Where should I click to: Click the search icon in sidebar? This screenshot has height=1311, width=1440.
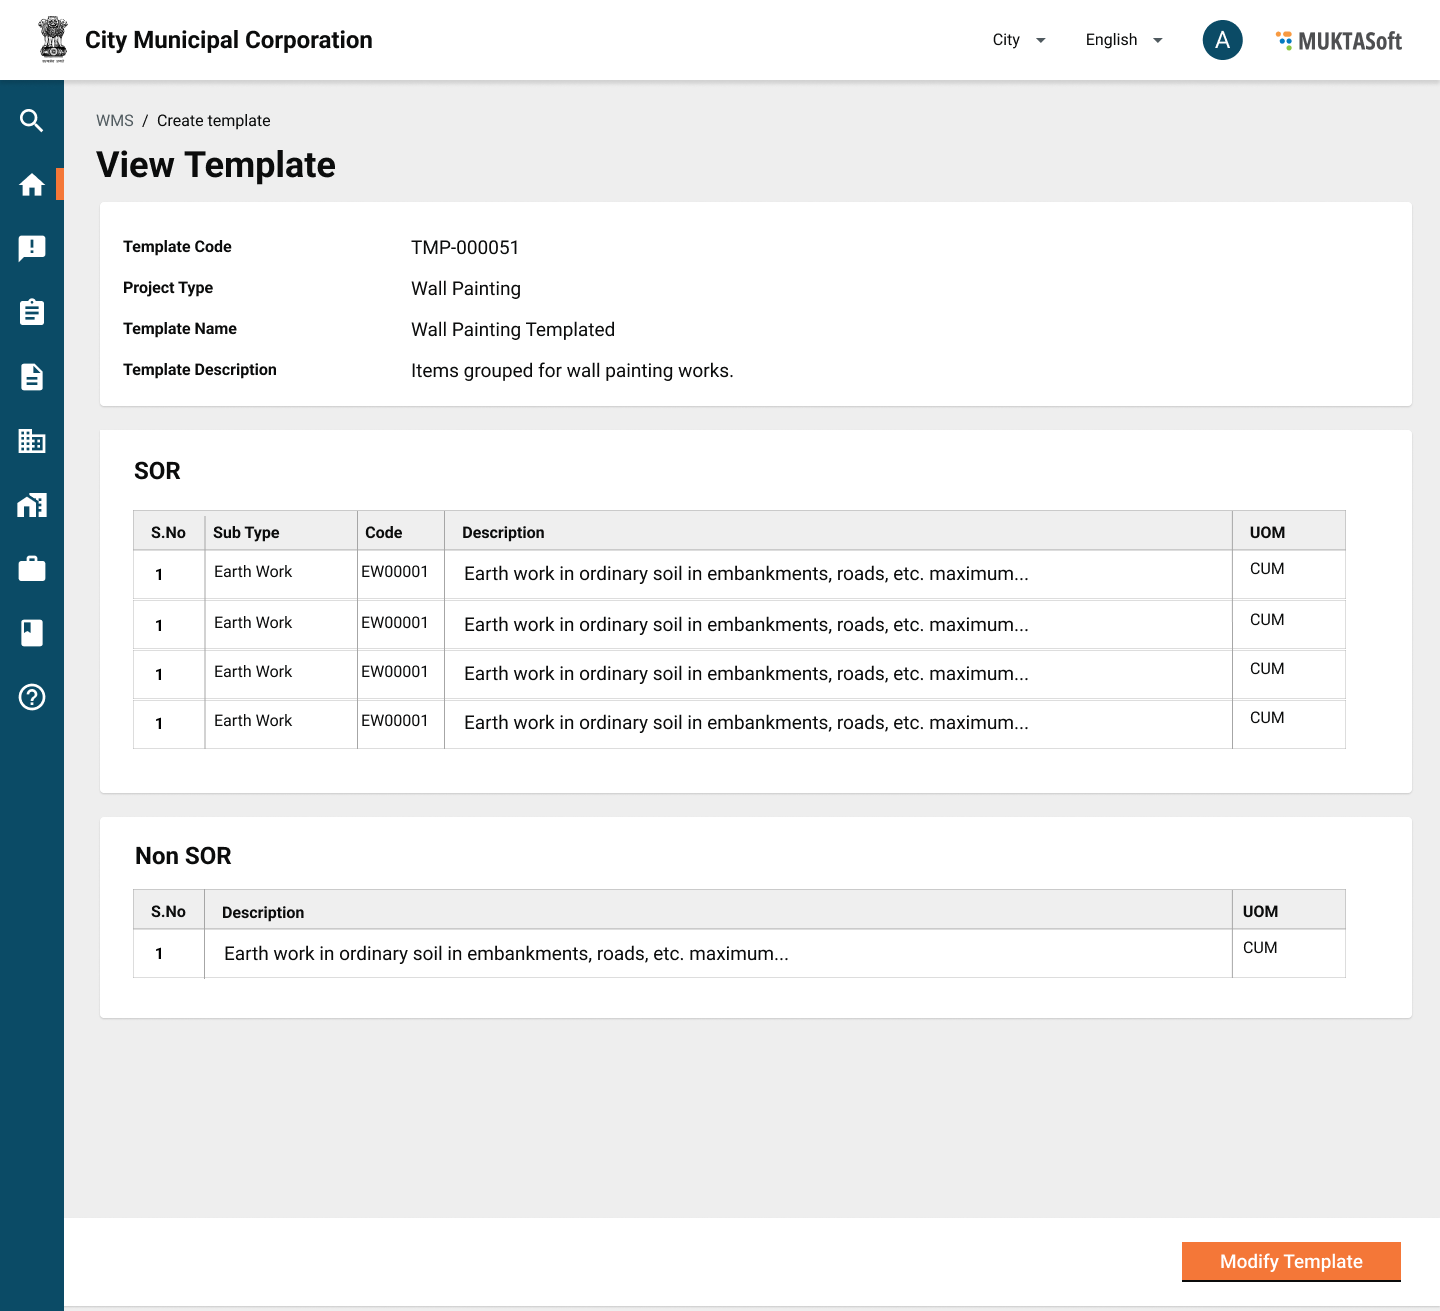click(32, 121)
